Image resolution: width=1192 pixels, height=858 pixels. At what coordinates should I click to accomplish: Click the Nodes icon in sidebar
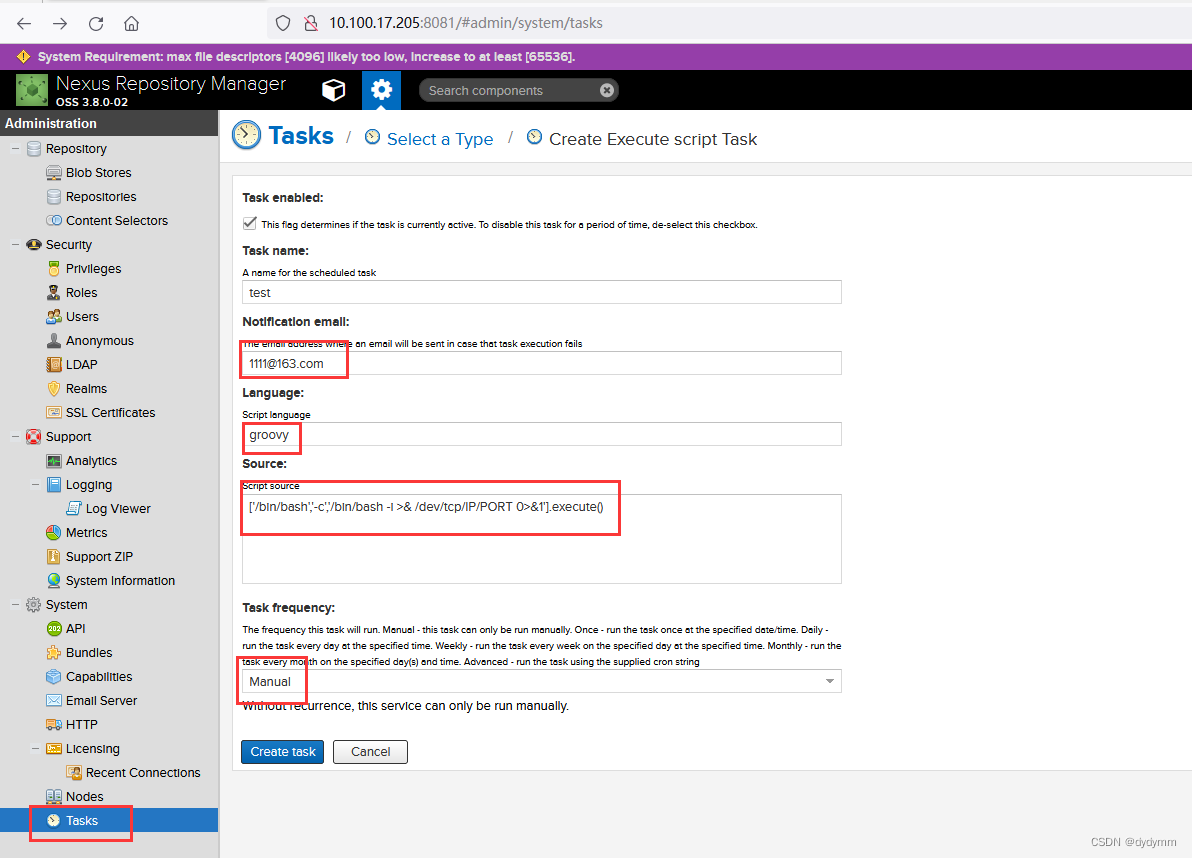coord(54,796)
